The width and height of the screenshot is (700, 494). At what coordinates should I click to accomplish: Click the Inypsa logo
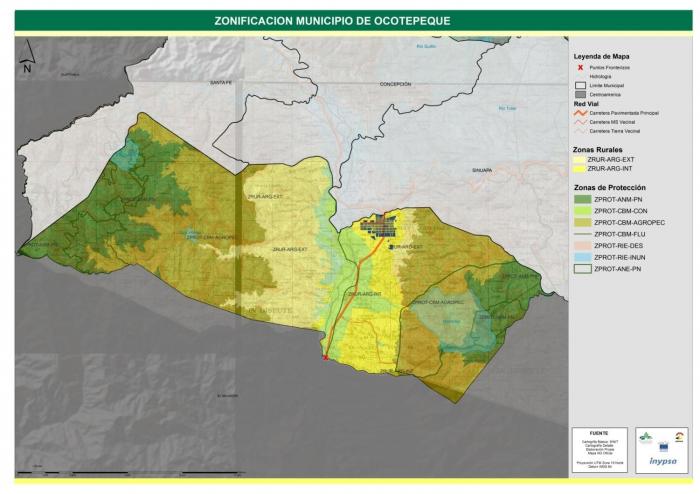pyautogui.click(x=661, y=461)
